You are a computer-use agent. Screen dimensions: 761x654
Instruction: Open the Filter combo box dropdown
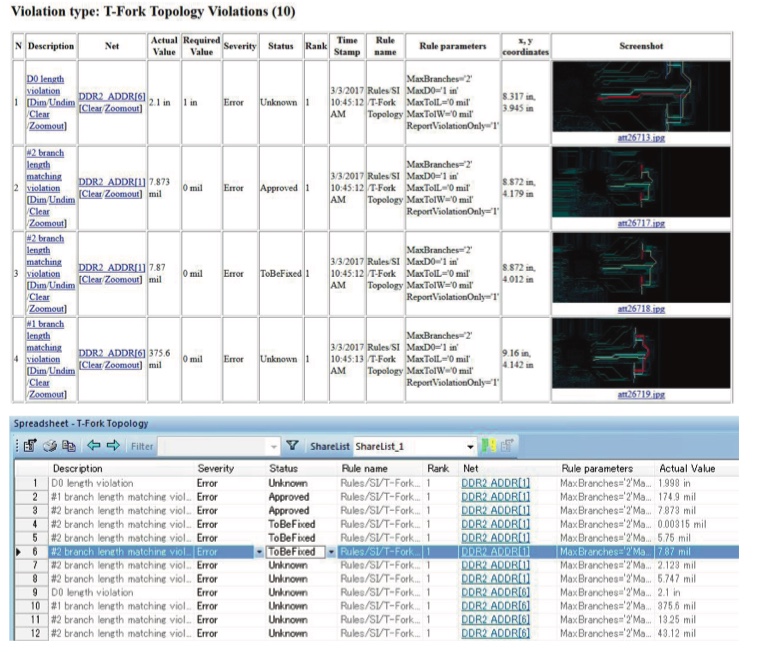pyautogui.click(x=274, y=446)
